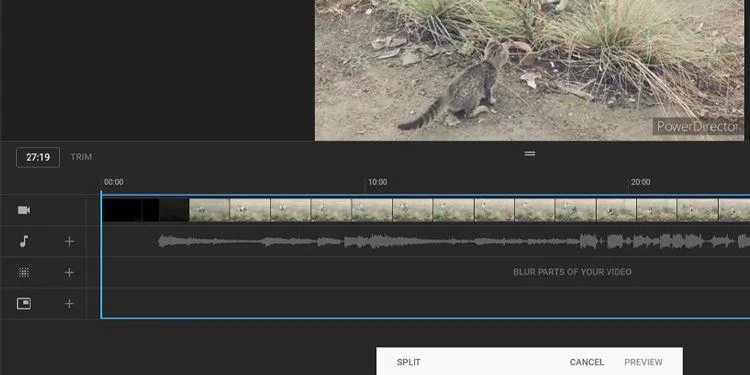Click the 27:19 timecode field
This screenshot has height=375, width=750.
[38, 157]
